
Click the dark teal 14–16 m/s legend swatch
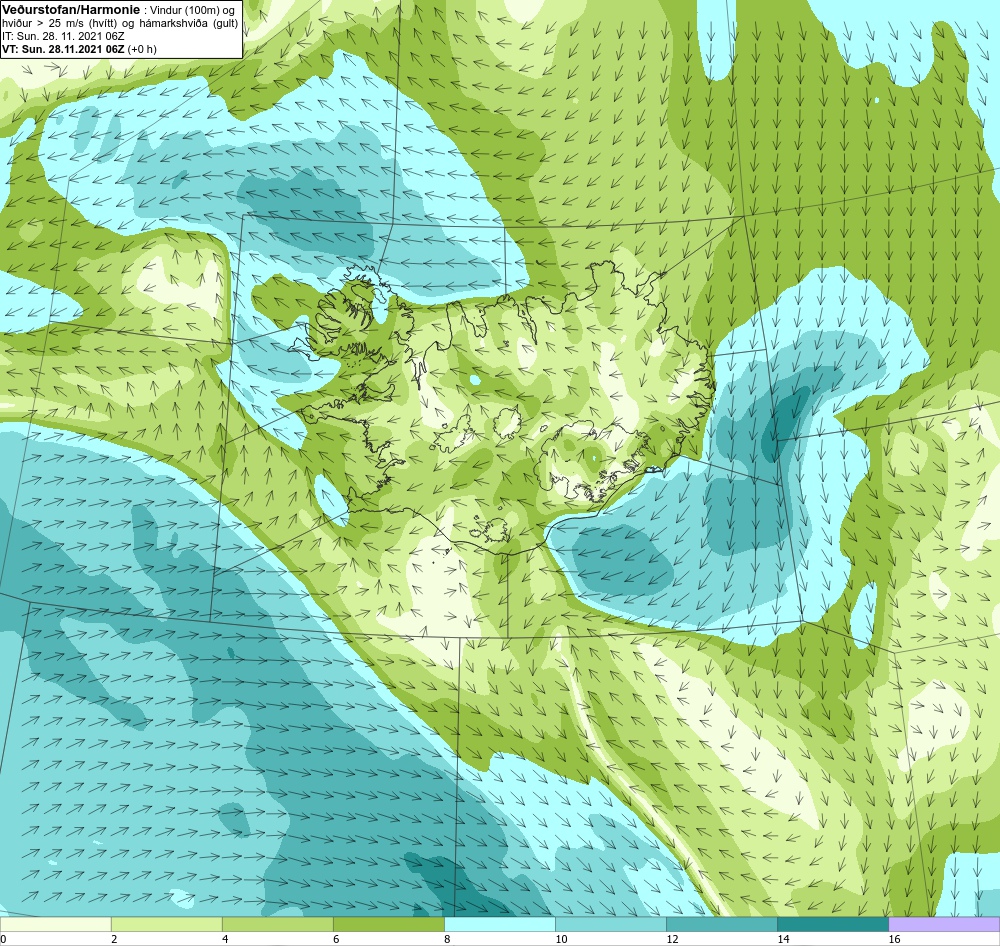pos(833,924)
